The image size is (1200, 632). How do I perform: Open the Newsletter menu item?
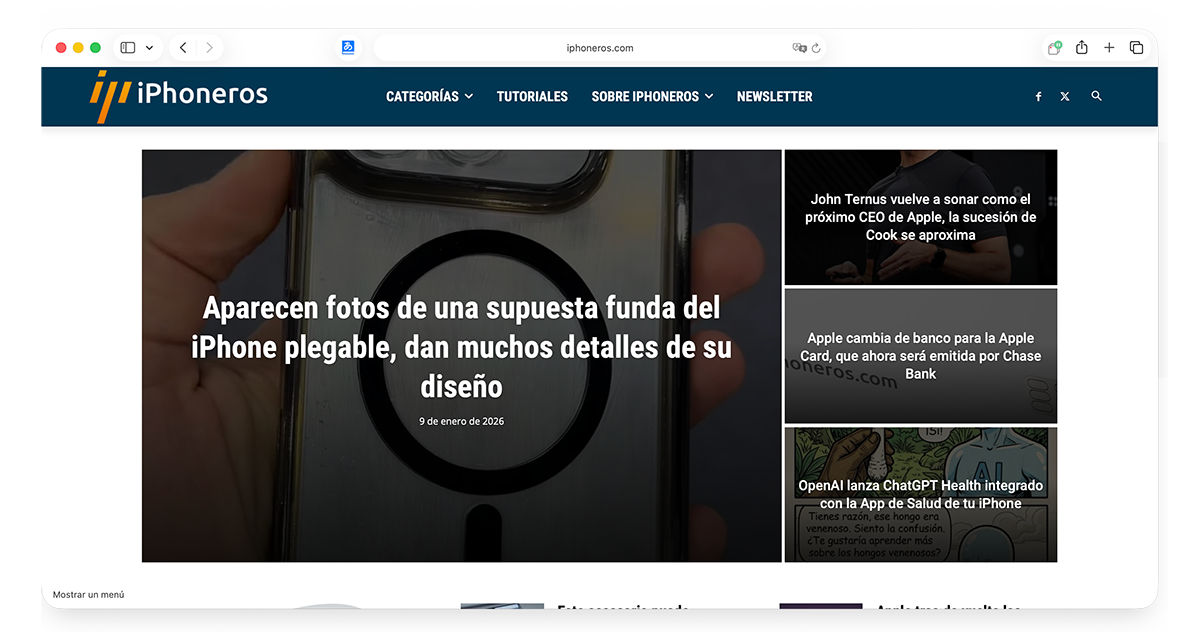tap(774, 96)
